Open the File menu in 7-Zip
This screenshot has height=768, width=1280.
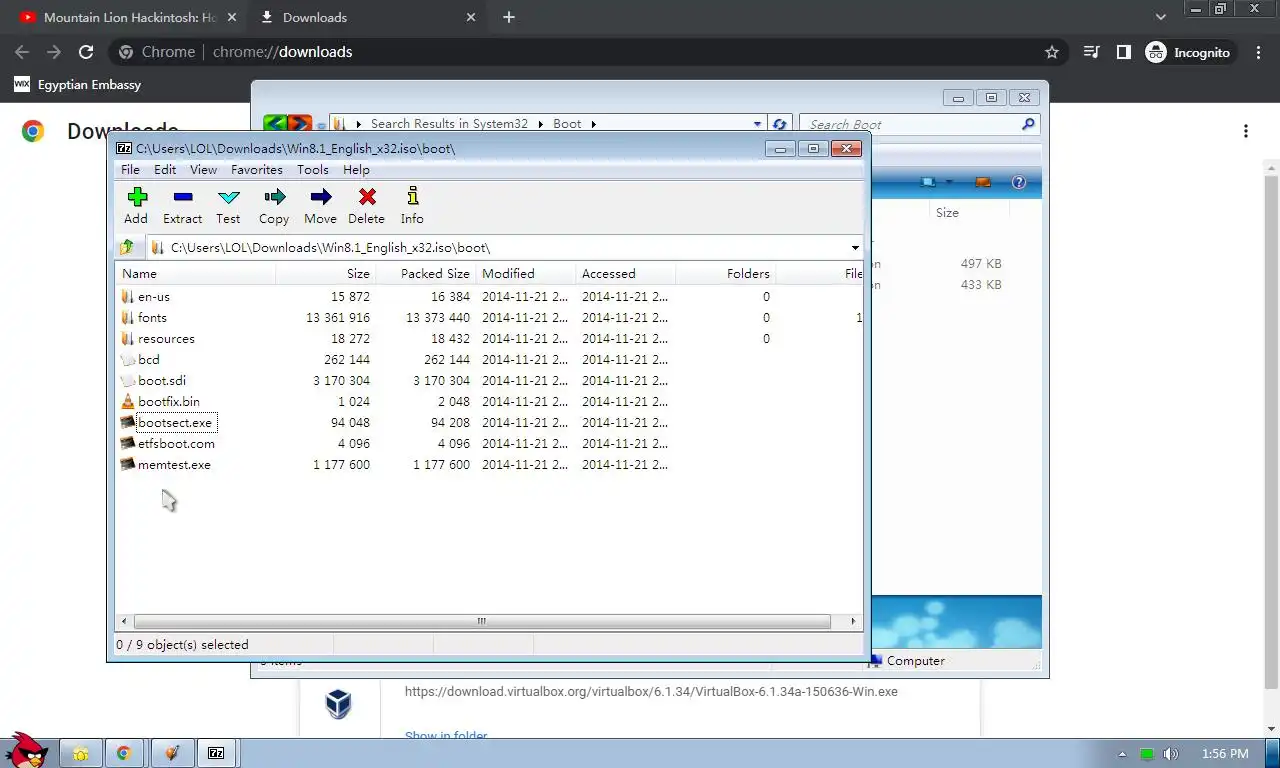(x=130, y=170)
